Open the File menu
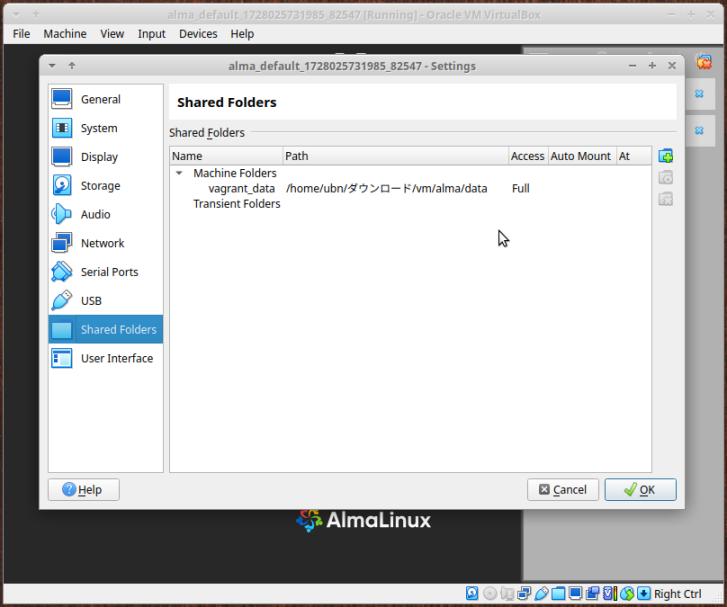Image resolution: width=727 pixels, height=607 pixels. point(21,34)
